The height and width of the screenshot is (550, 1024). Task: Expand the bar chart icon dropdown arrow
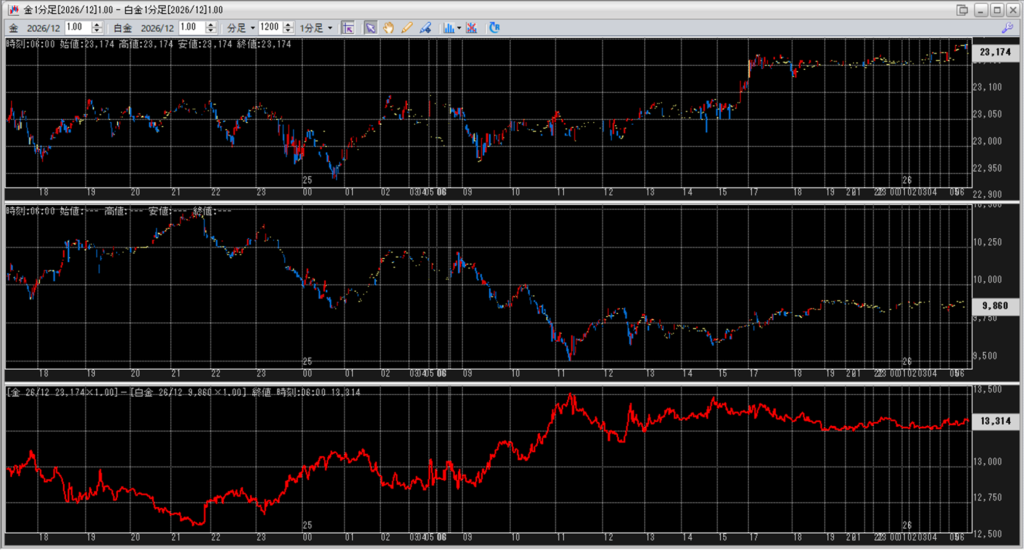pos(458,28)
